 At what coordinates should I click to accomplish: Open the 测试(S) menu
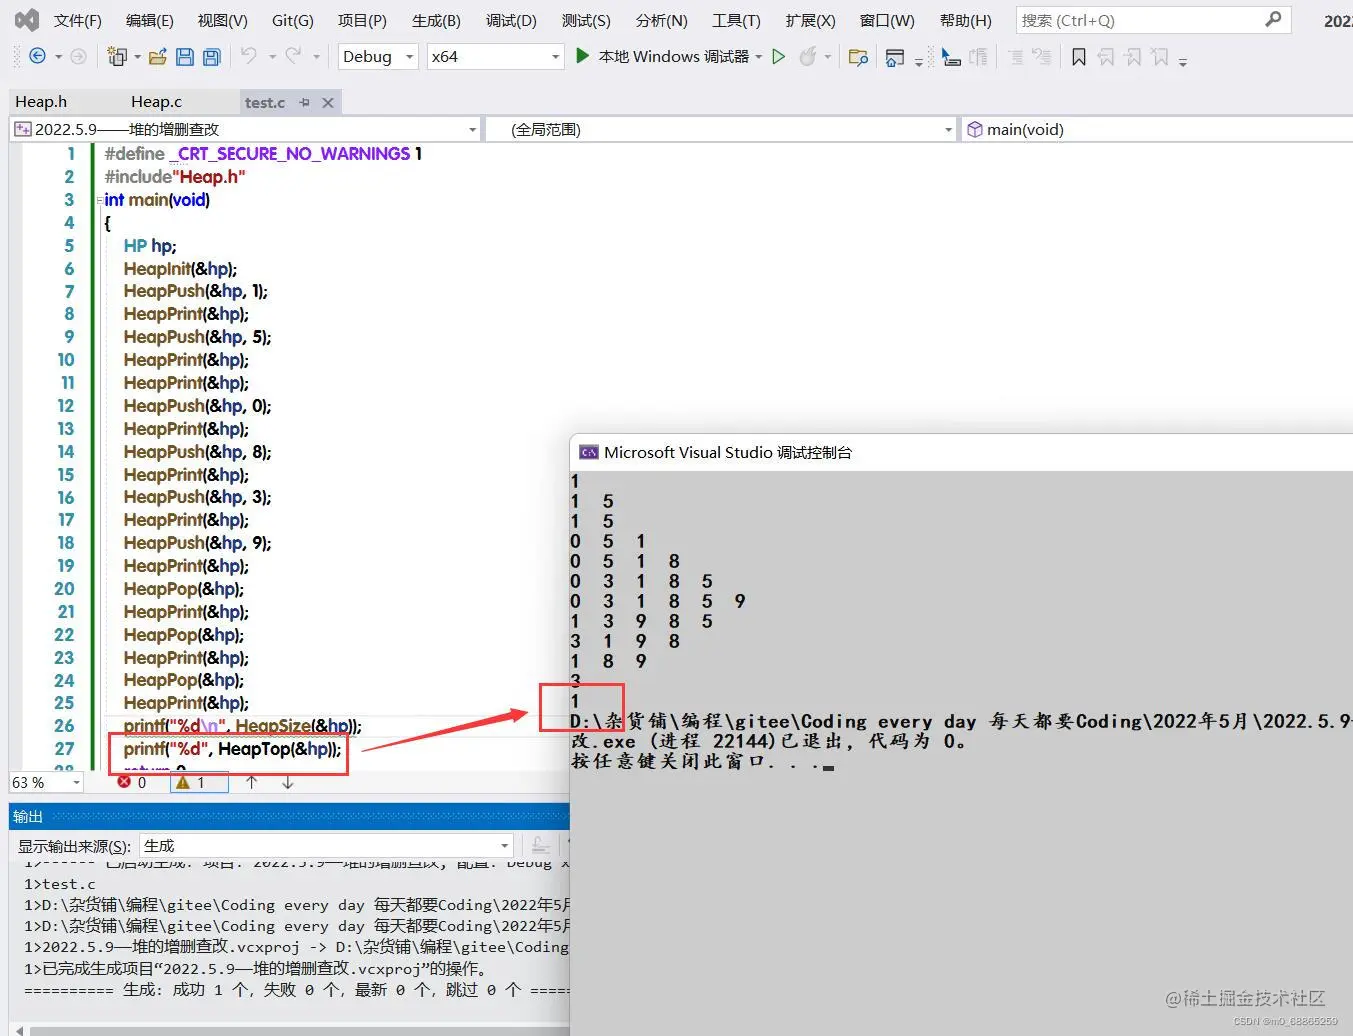pos(586,20)
